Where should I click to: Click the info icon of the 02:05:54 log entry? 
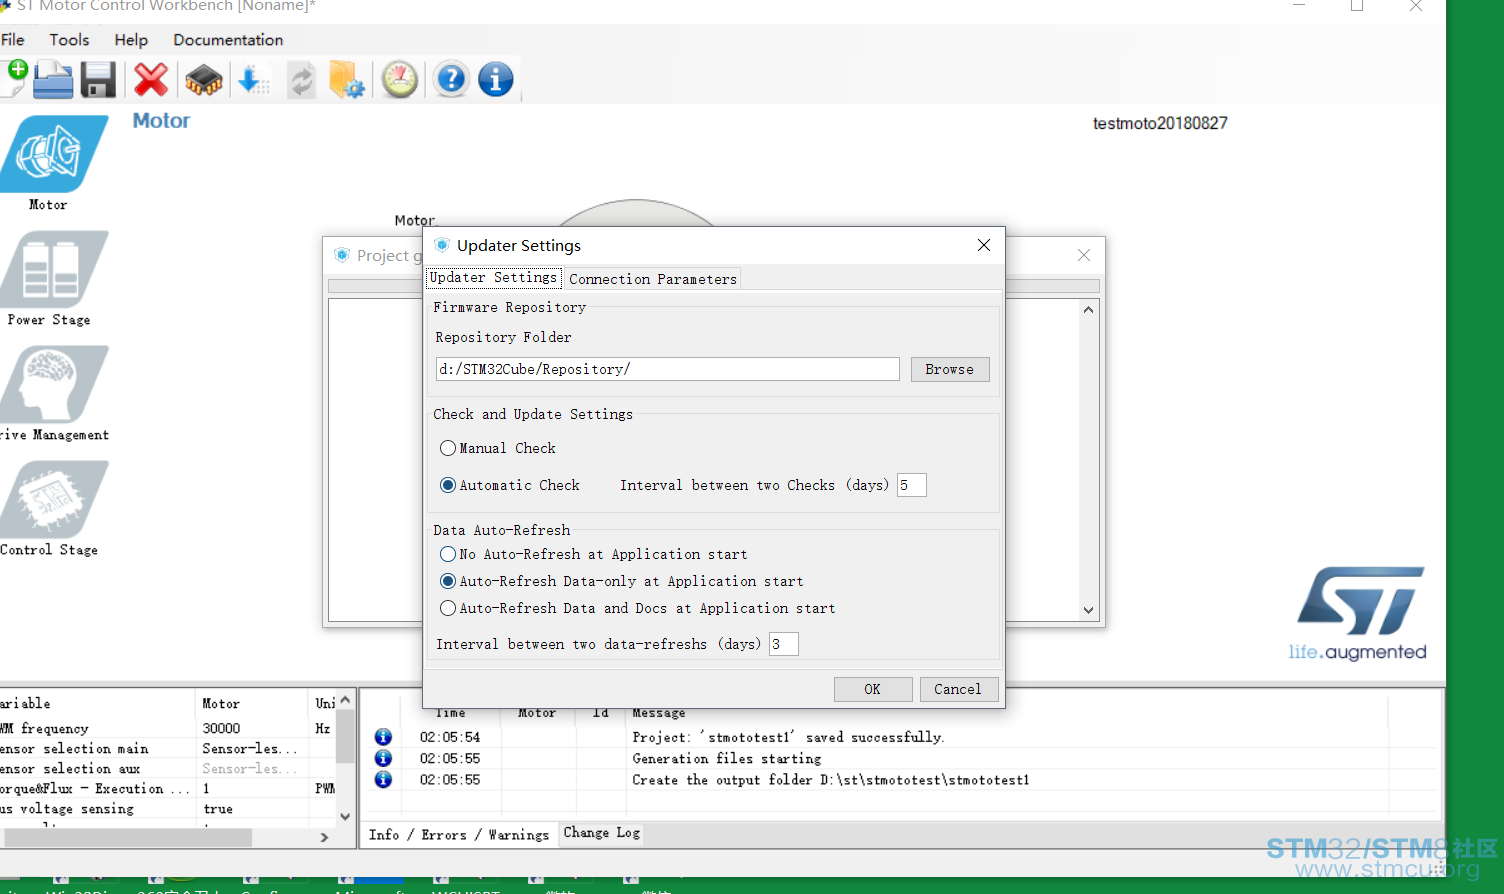pyautogui.click(x=383, y=737)
